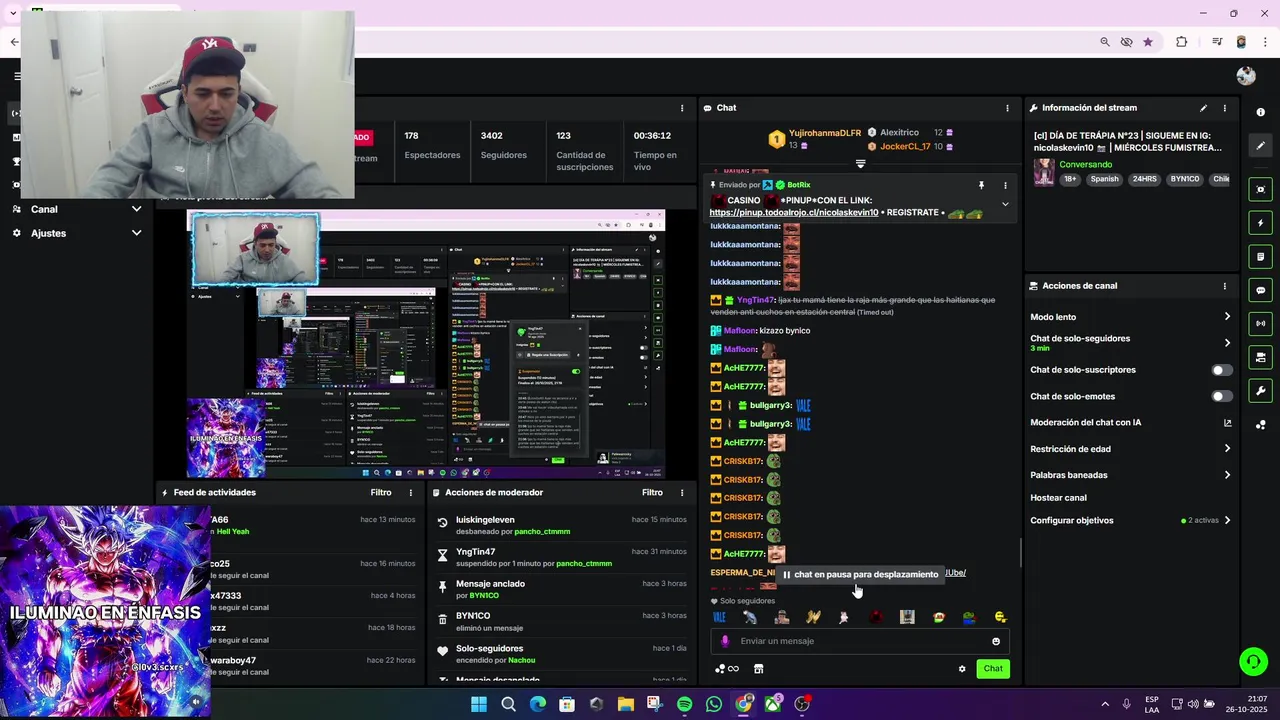Insert the VALE emote from quick emotes
1280x720 pixels.
[x=719, y=617]
